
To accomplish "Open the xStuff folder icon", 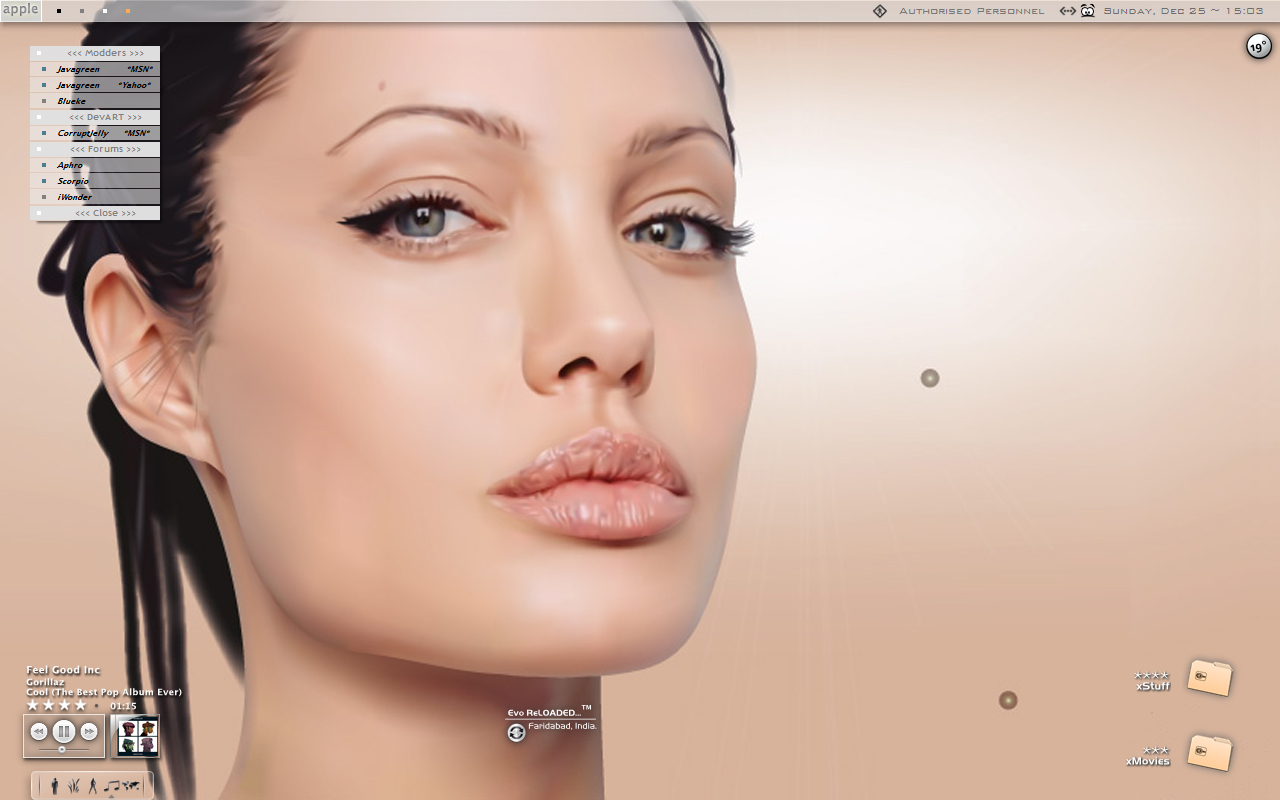I will (x=1210, y=678).
